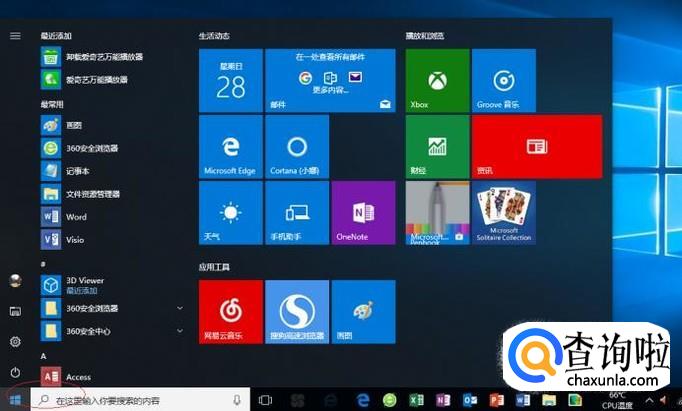This screenshot has height=411, width=682.
Task: Open File Explorer from the taskbar
Action: pos(549,400)
